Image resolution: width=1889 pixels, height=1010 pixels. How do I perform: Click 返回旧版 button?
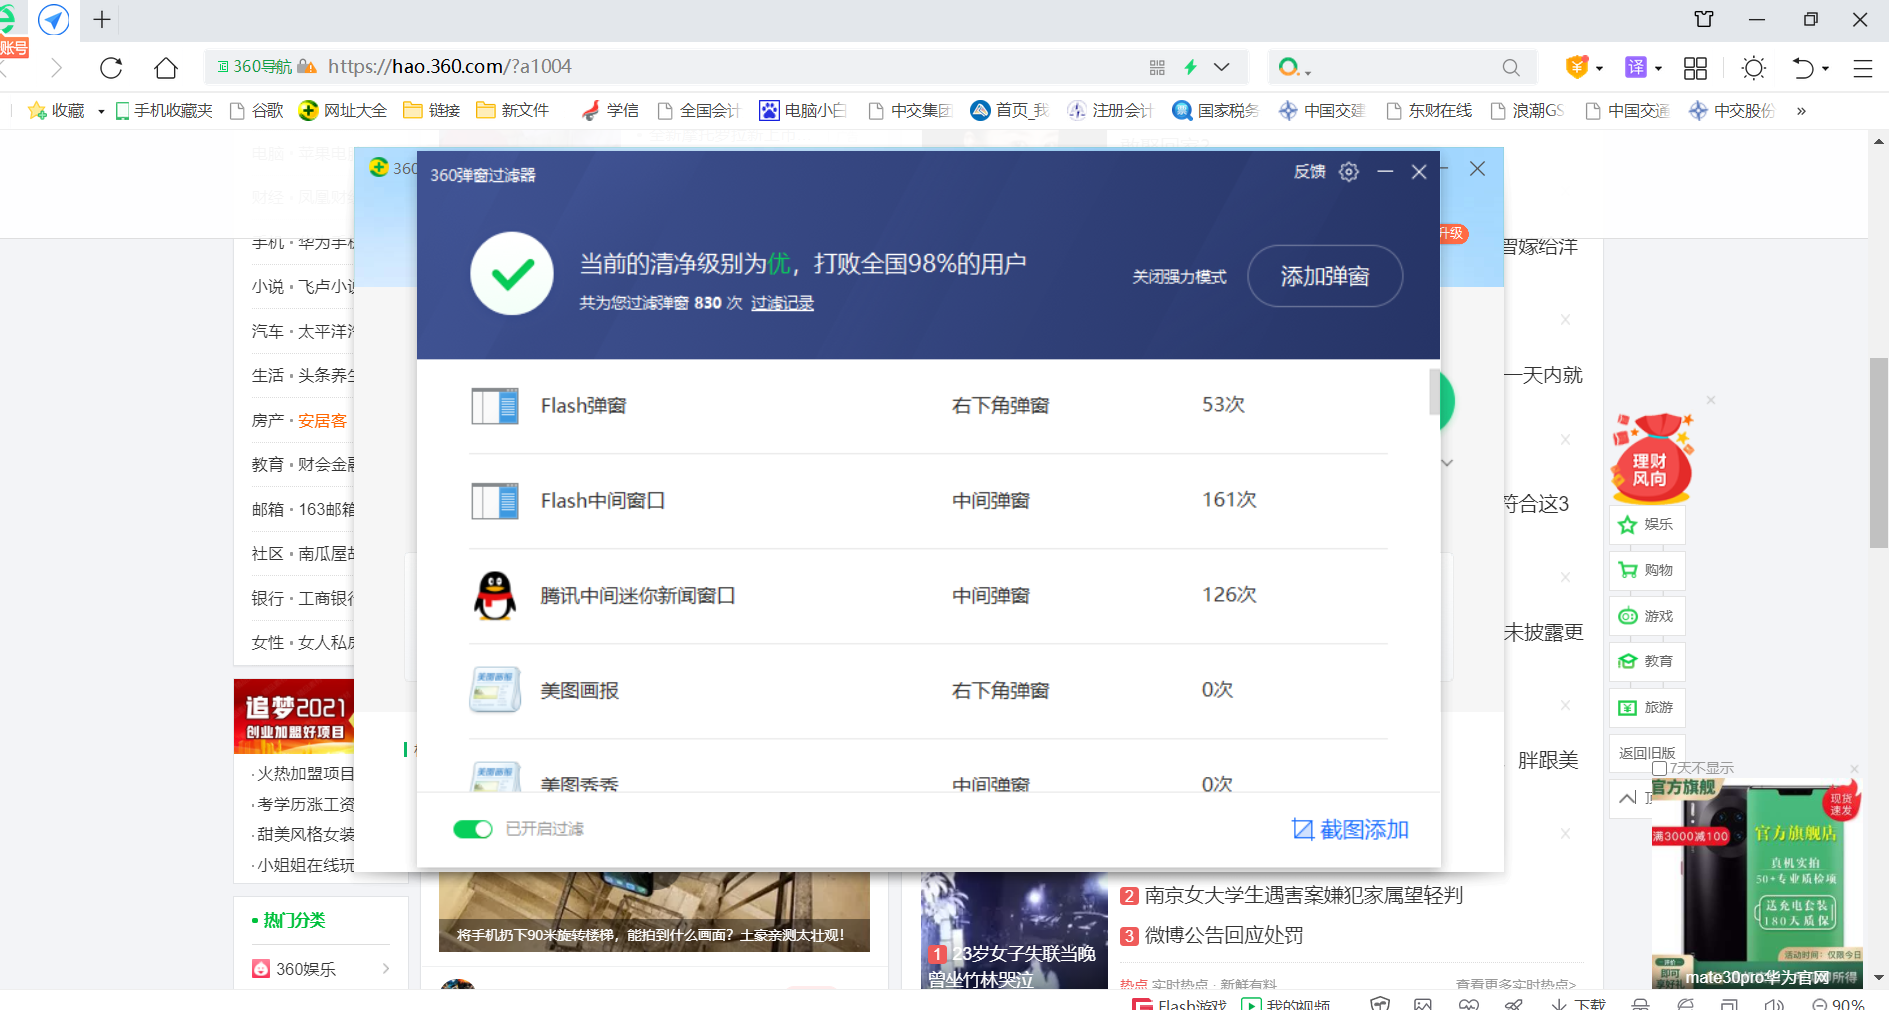pyautogui.click(x=1646, y=752)
